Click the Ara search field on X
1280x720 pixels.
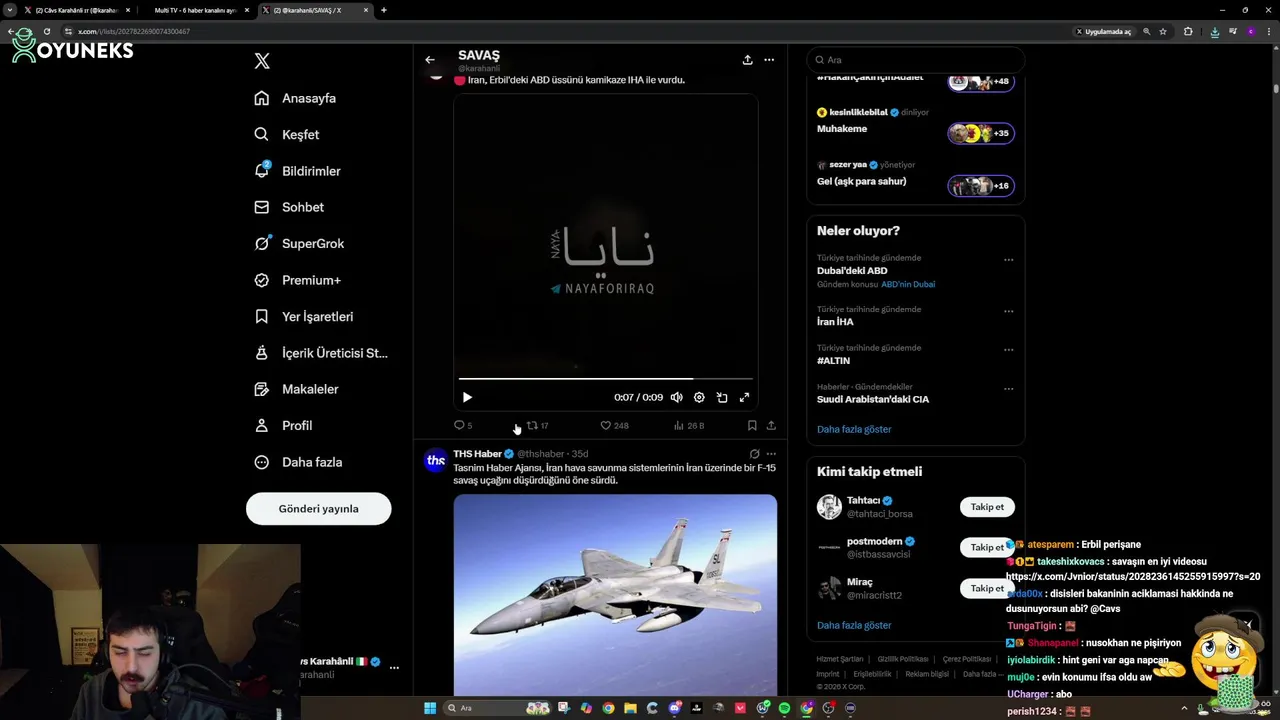[916, 60]
